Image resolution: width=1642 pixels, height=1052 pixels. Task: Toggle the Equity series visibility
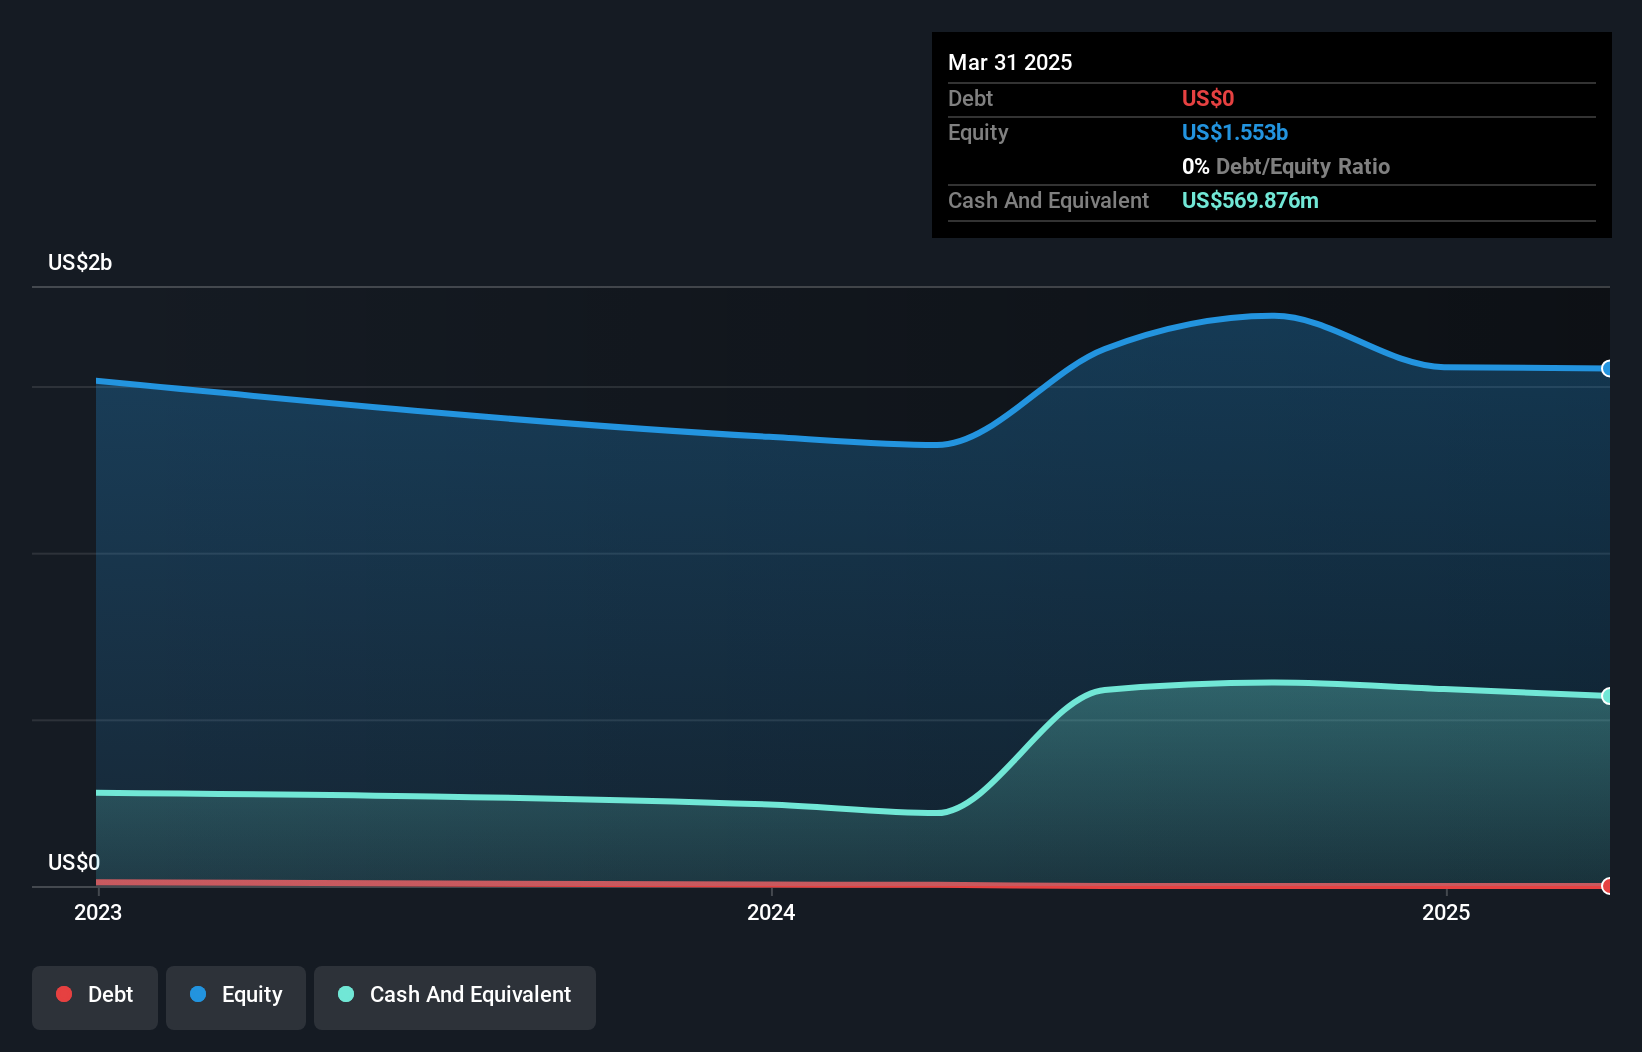pyautogui.click(x=236, y=994)
